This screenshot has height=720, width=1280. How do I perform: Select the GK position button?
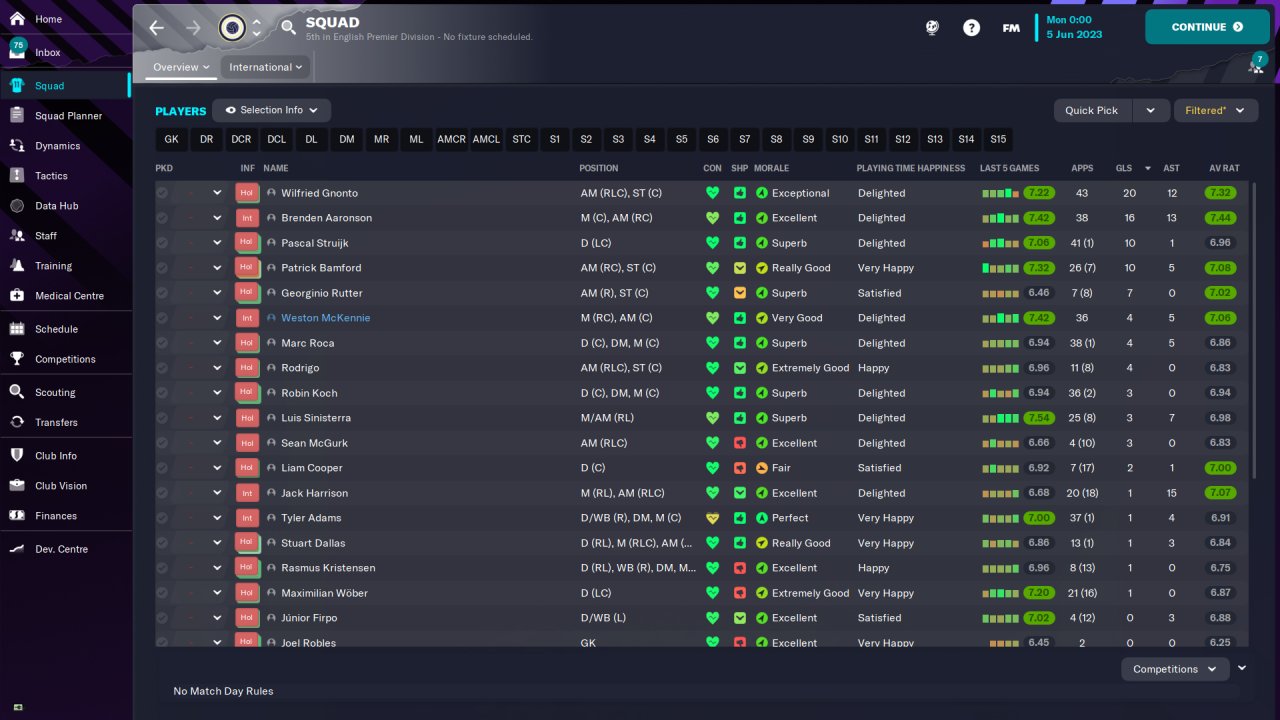click(172, 139)
